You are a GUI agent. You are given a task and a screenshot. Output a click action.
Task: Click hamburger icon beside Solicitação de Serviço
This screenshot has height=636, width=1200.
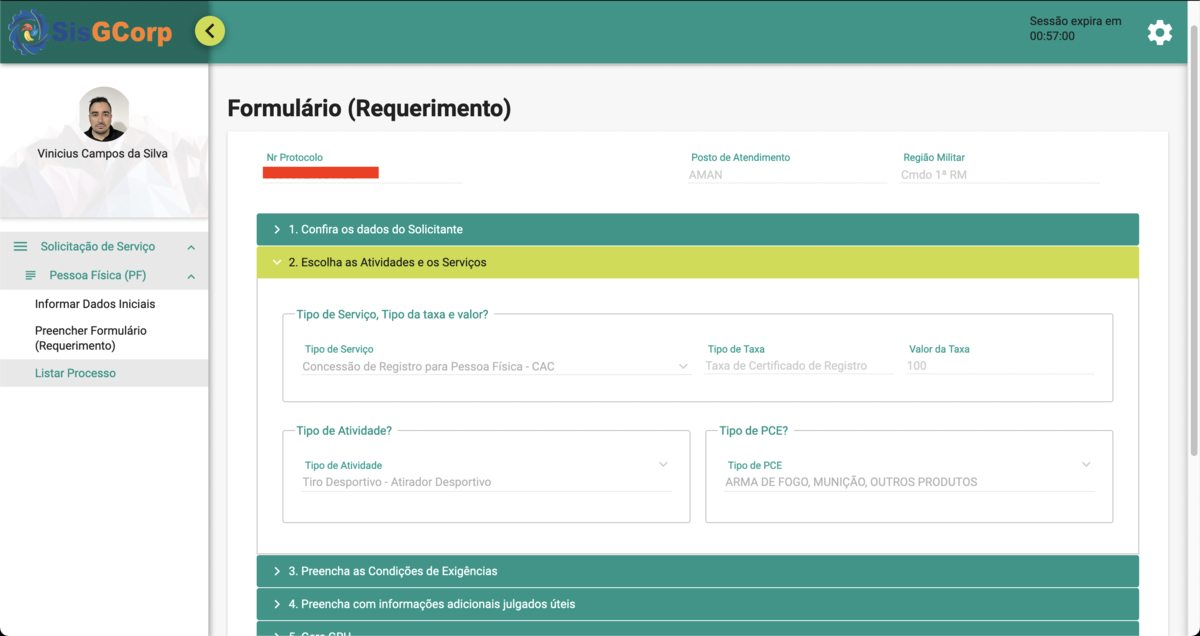click(x=20, y=246)
